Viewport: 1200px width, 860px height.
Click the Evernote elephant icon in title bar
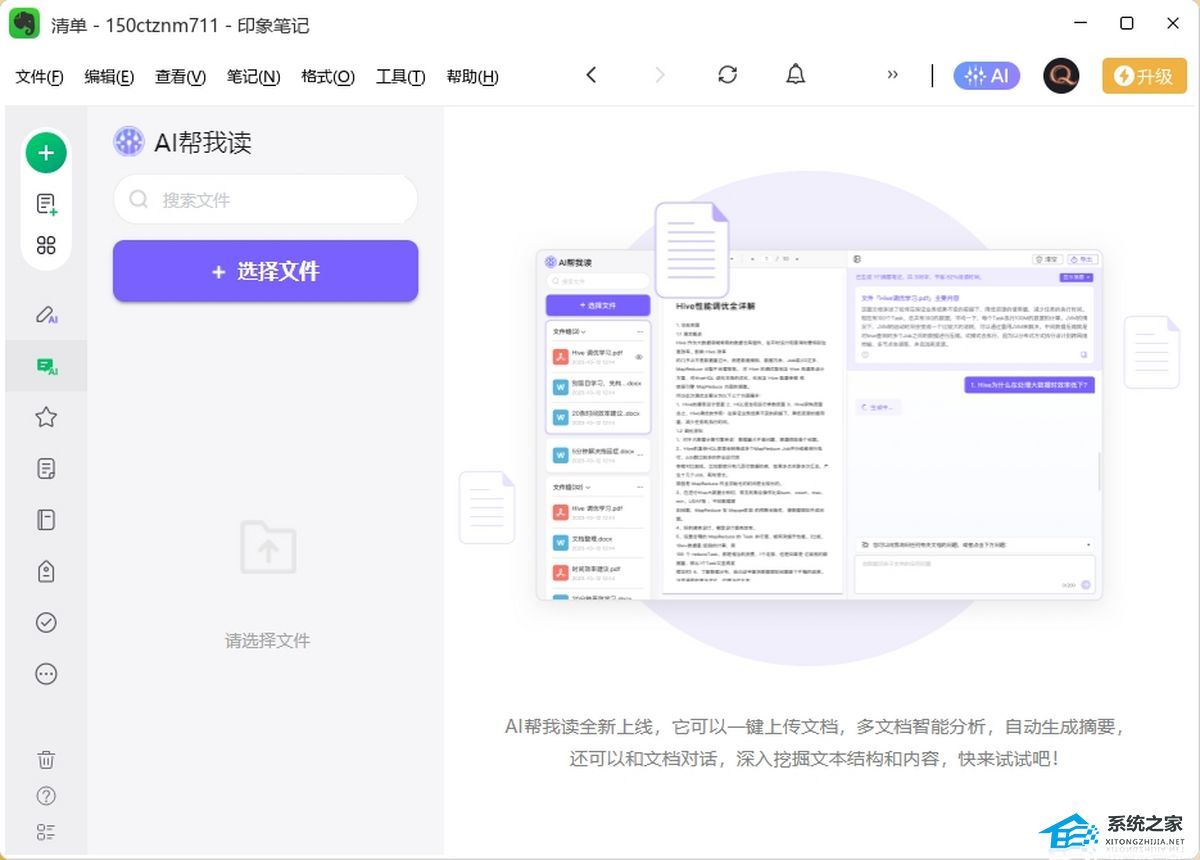tap(24, 24)
